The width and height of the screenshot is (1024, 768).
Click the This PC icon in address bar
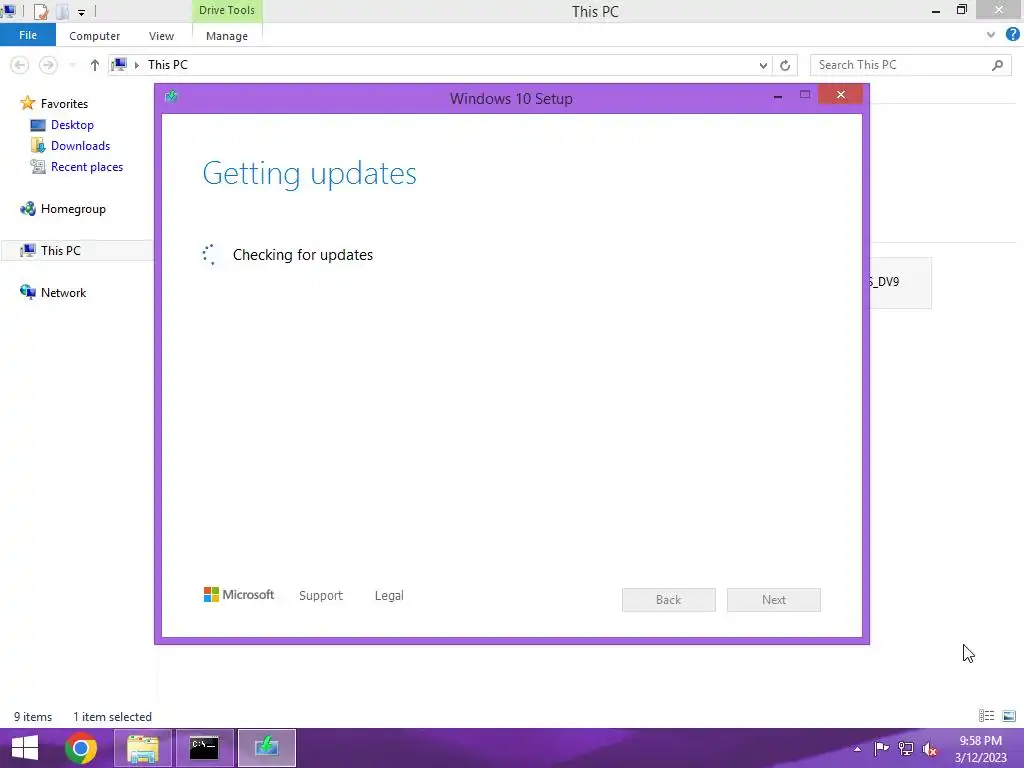coord(119,64)
